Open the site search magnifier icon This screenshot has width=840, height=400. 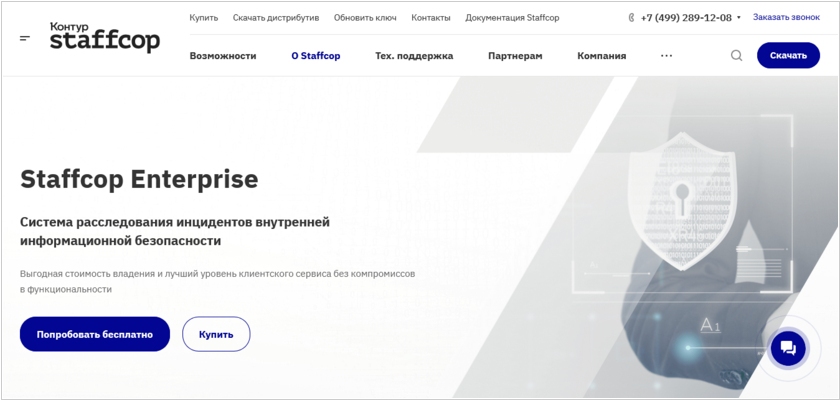tap(737, 56)
